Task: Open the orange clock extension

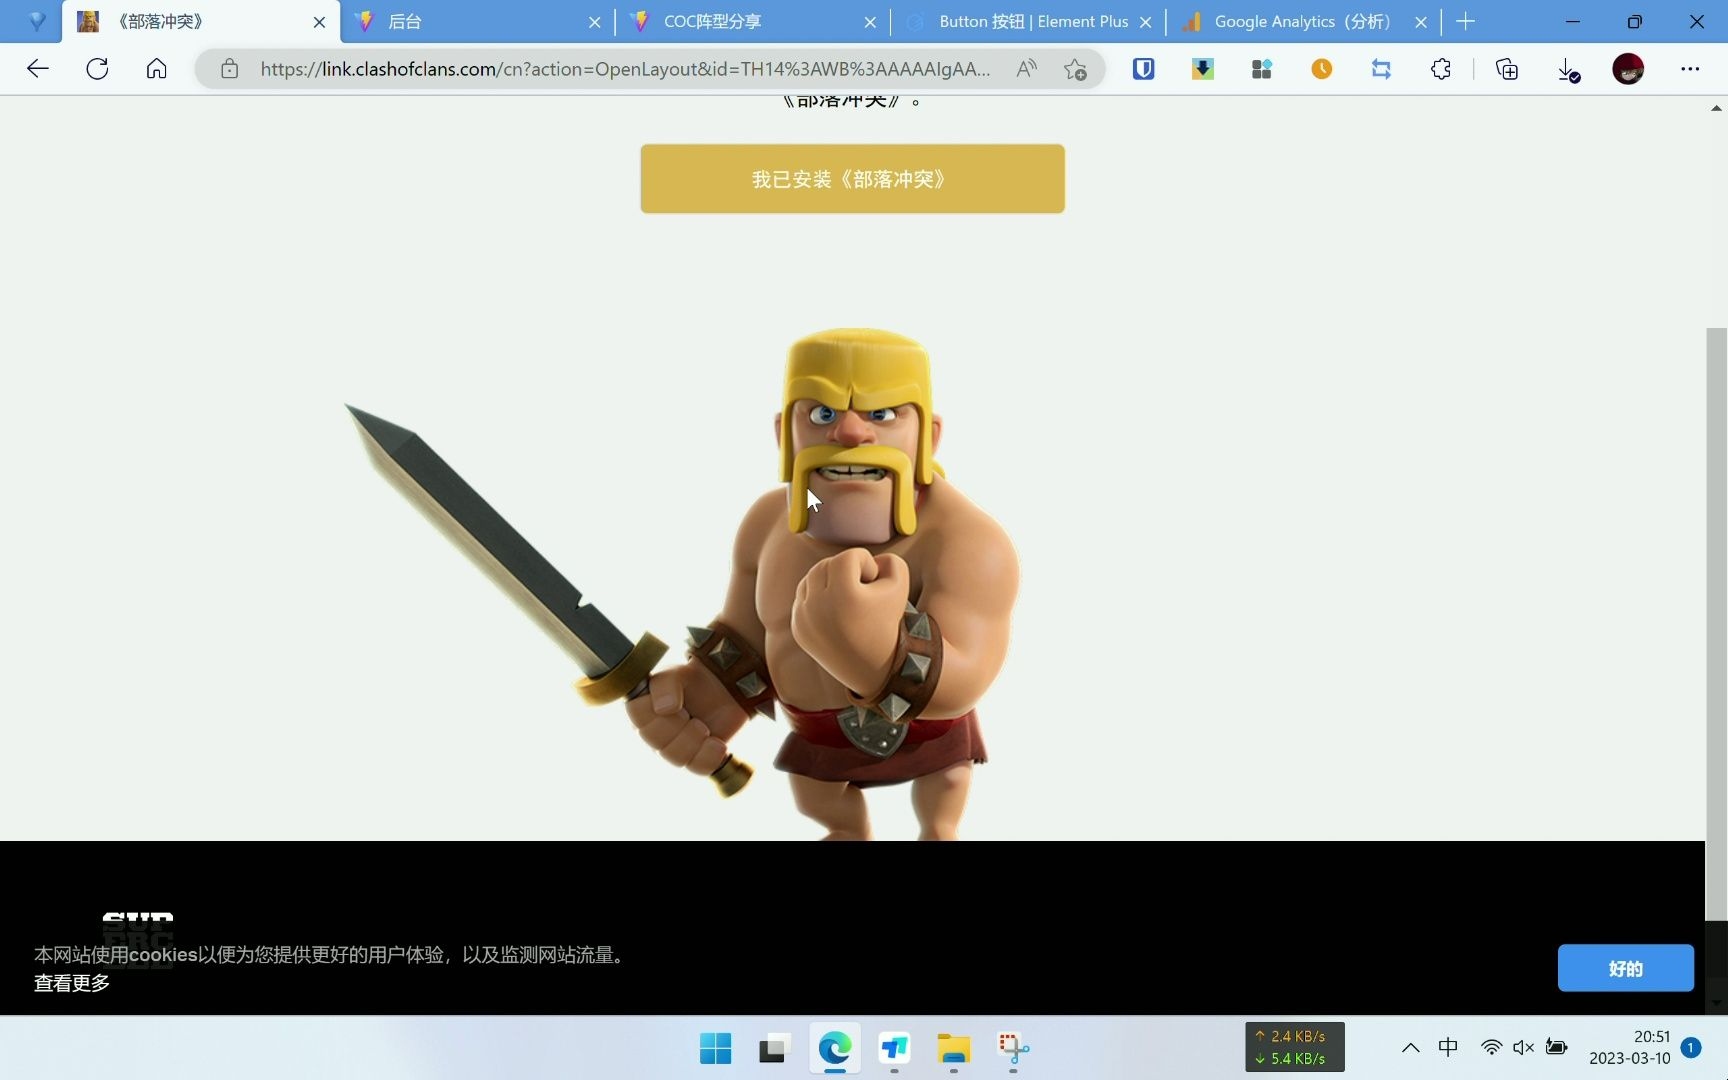Action: 1321,69
